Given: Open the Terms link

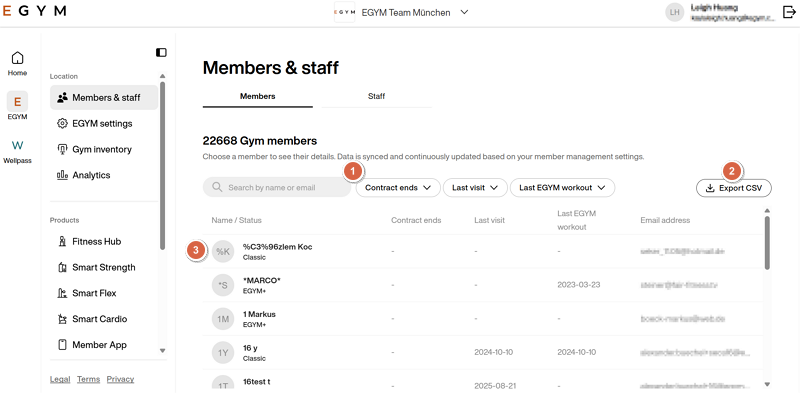Looking at the screenshot, I should pyautogui.click(x=88, y=379).
